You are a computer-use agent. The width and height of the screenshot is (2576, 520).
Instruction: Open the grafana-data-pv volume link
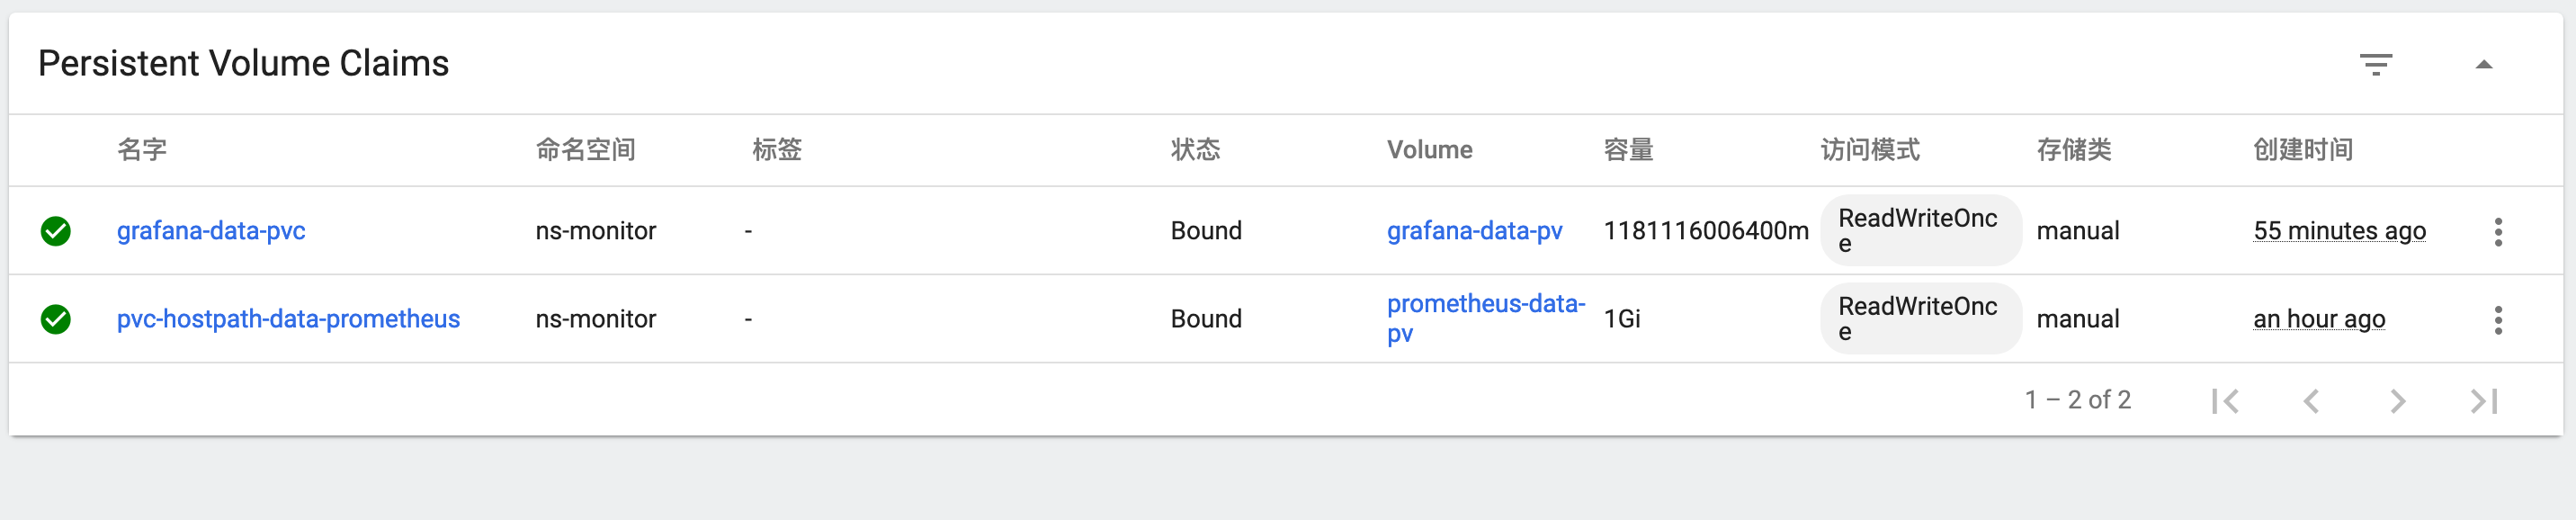(x=1476, y=231)
